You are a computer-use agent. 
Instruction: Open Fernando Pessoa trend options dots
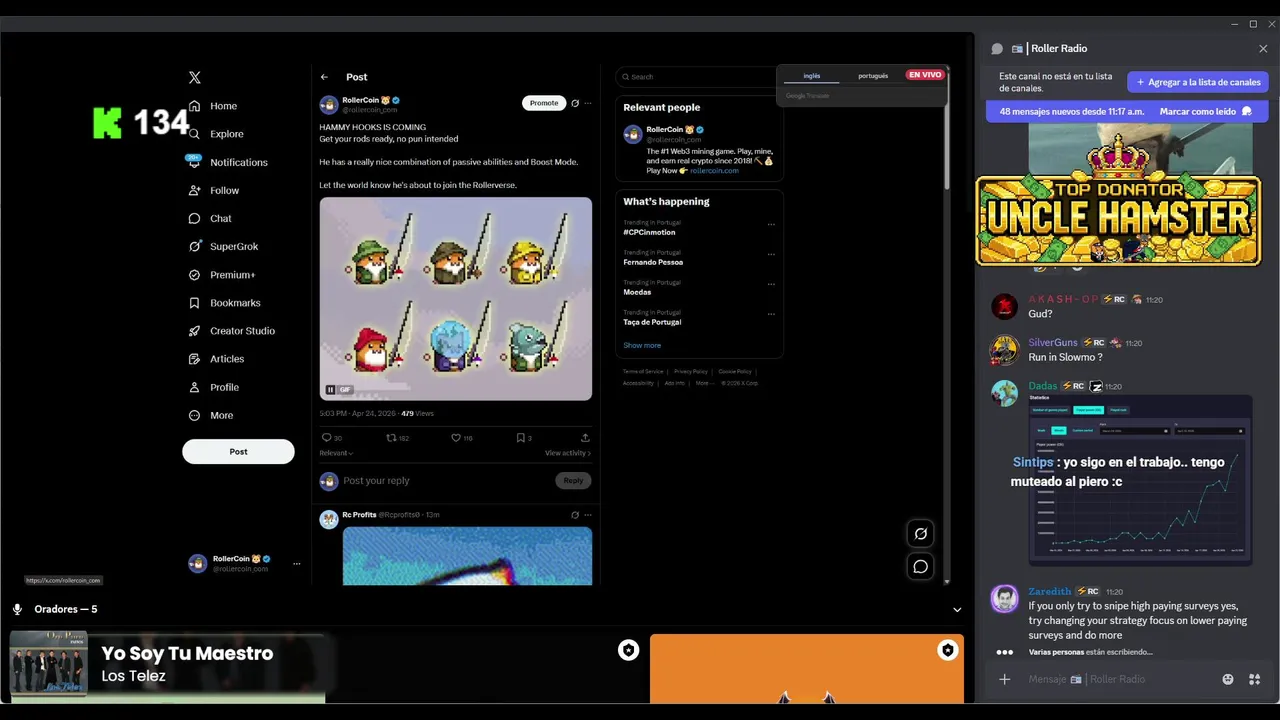point(771,254)
